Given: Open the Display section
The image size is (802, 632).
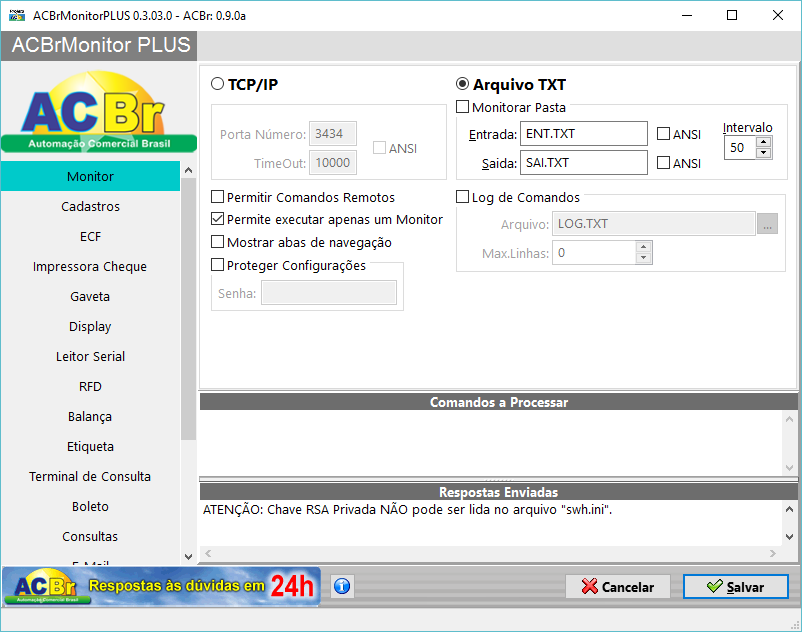Looking at the screenshot, I should (x=91, y=327).
